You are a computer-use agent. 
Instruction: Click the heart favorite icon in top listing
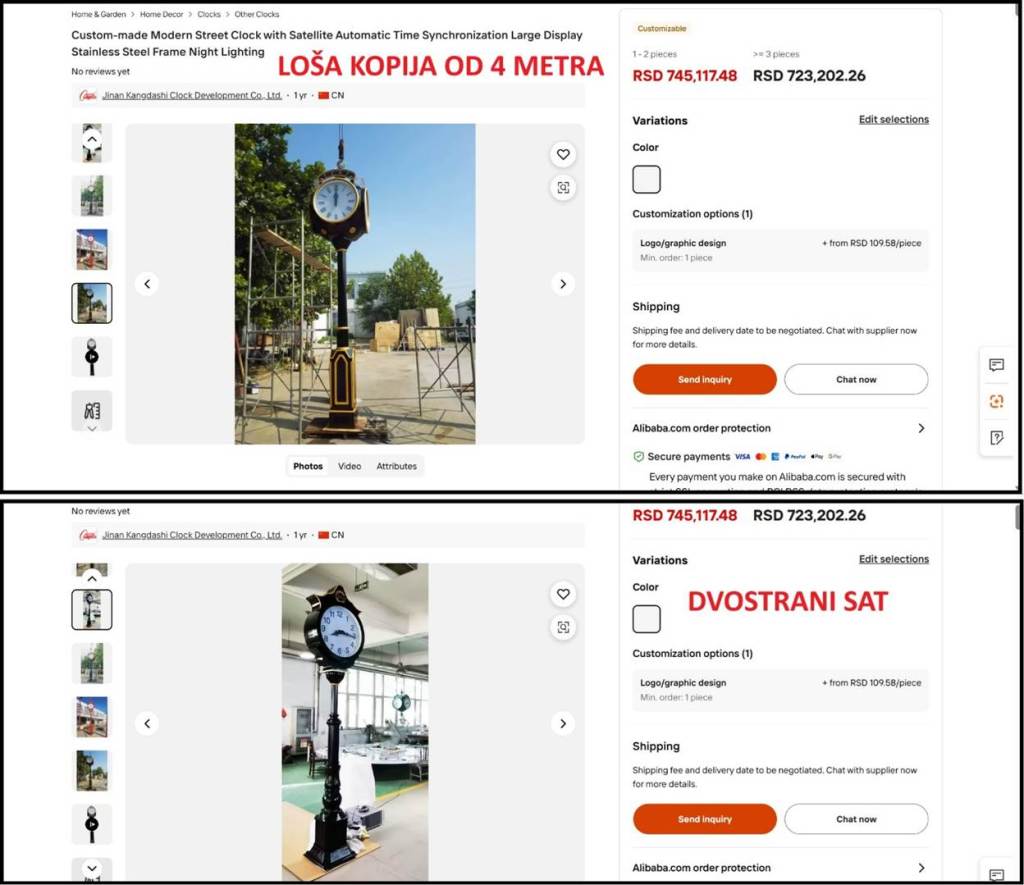[563, 154]
